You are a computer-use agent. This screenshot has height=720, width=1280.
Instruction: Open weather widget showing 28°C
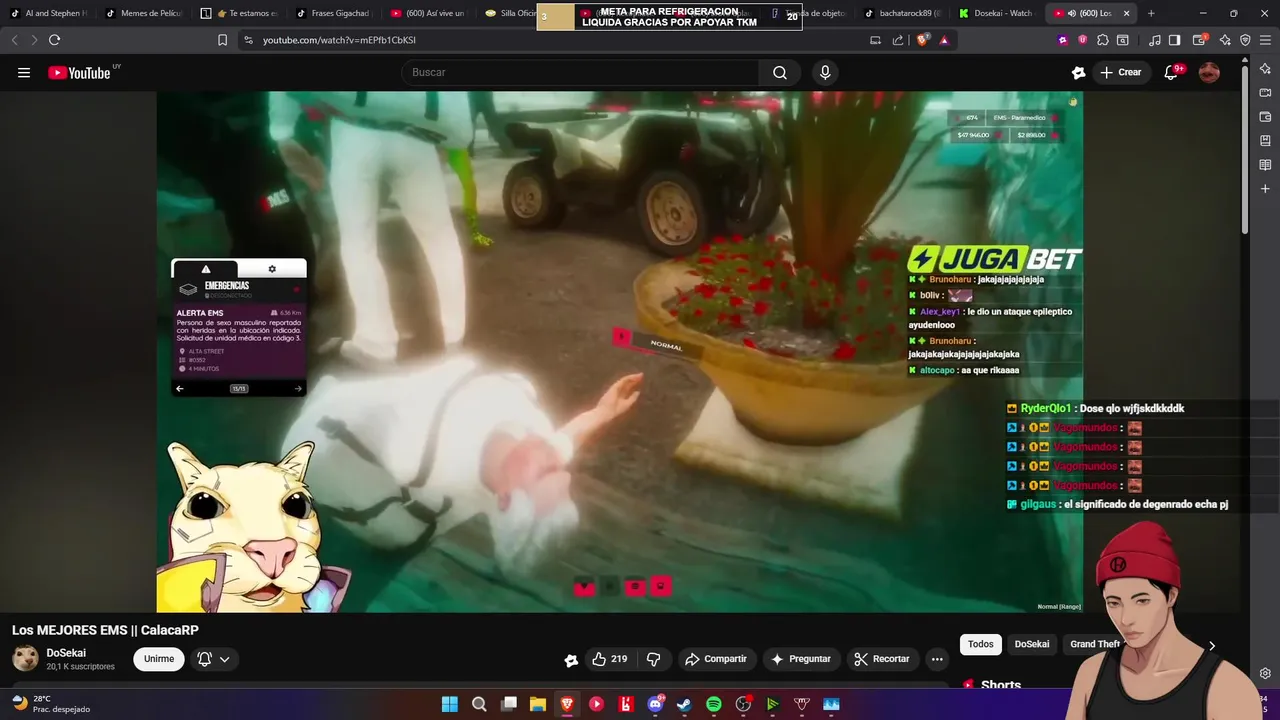click(50, 704)
